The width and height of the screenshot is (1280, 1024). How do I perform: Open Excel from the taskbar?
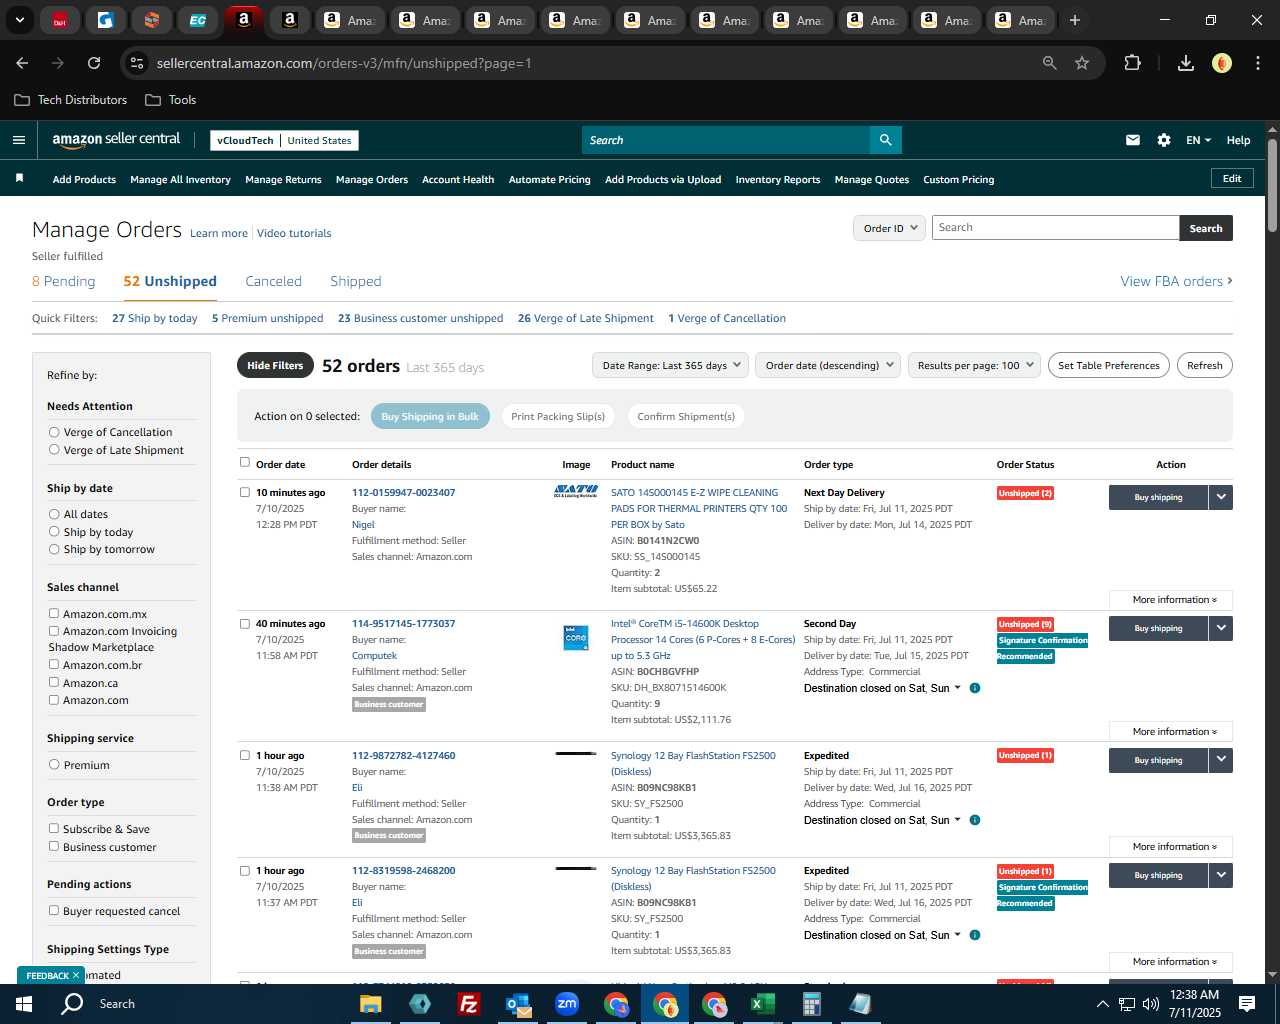pos(763,1004)
